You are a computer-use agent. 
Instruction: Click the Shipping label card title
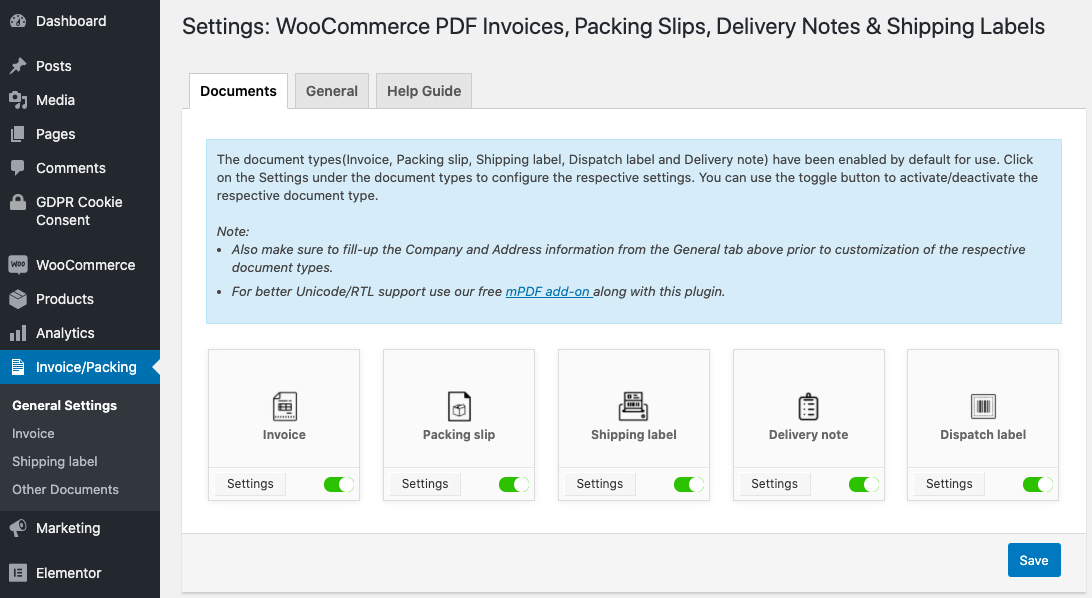point(634,434)
